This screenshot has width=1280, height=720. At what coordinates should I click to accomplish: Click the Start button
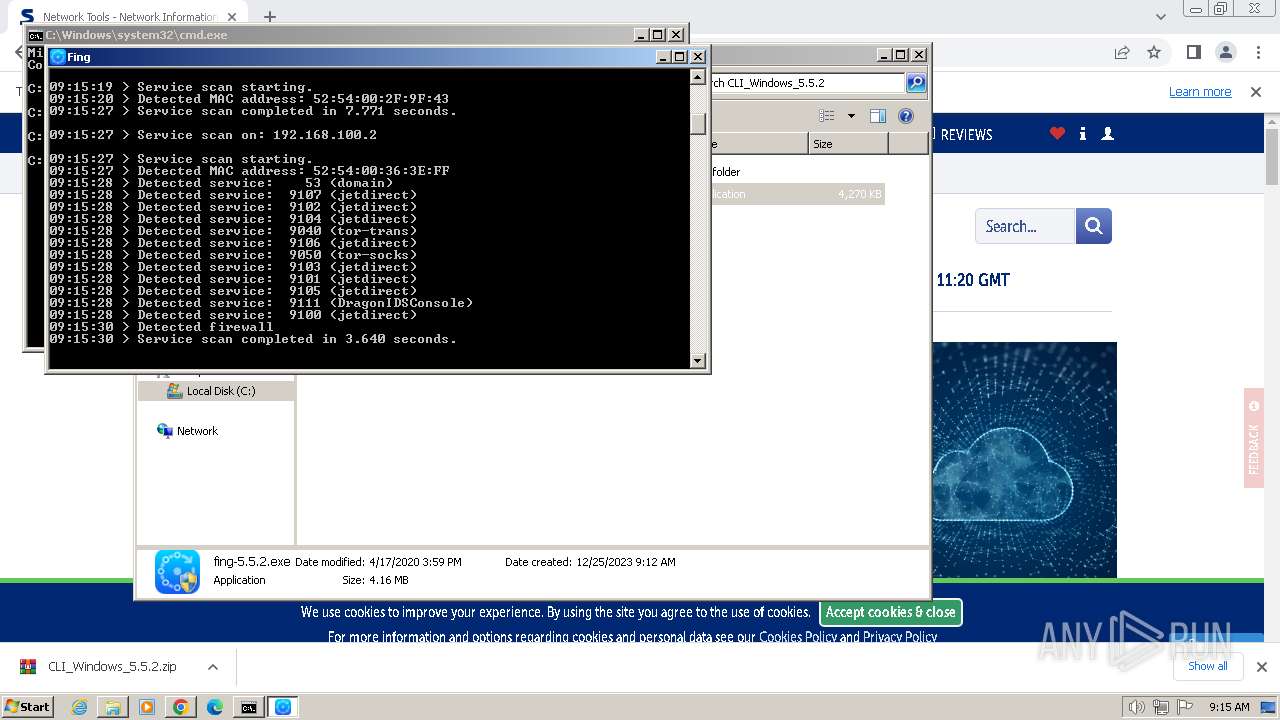(28, 707)
